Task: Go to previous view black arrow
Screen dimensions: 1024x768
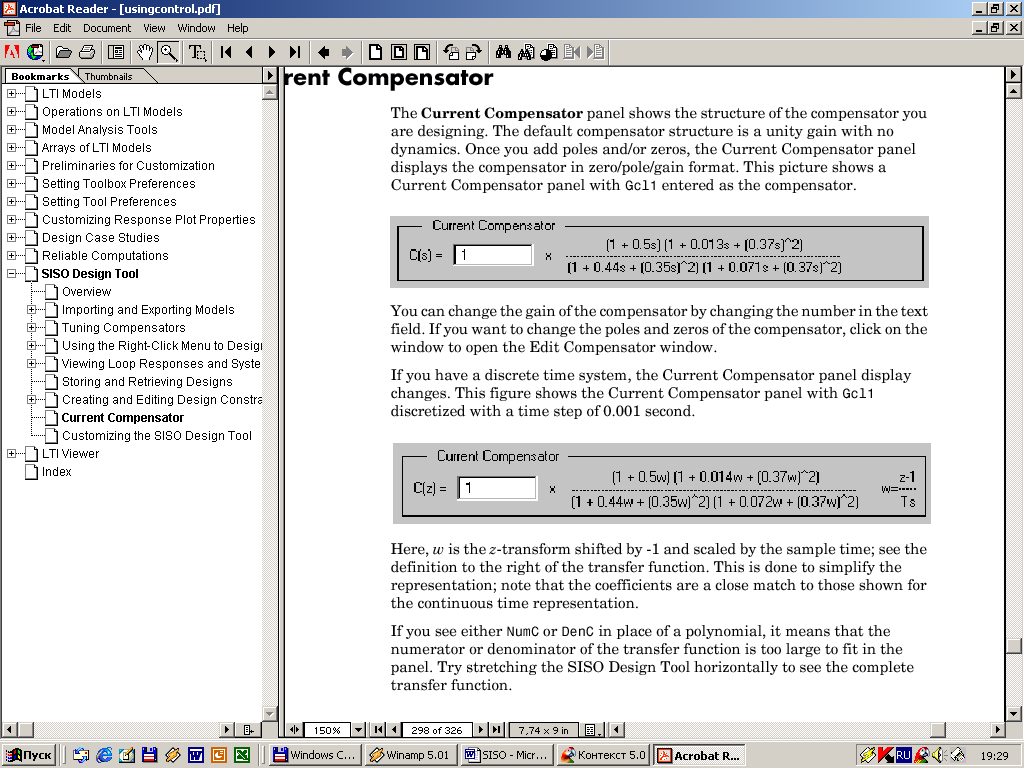Action: [x=323, y=52]
